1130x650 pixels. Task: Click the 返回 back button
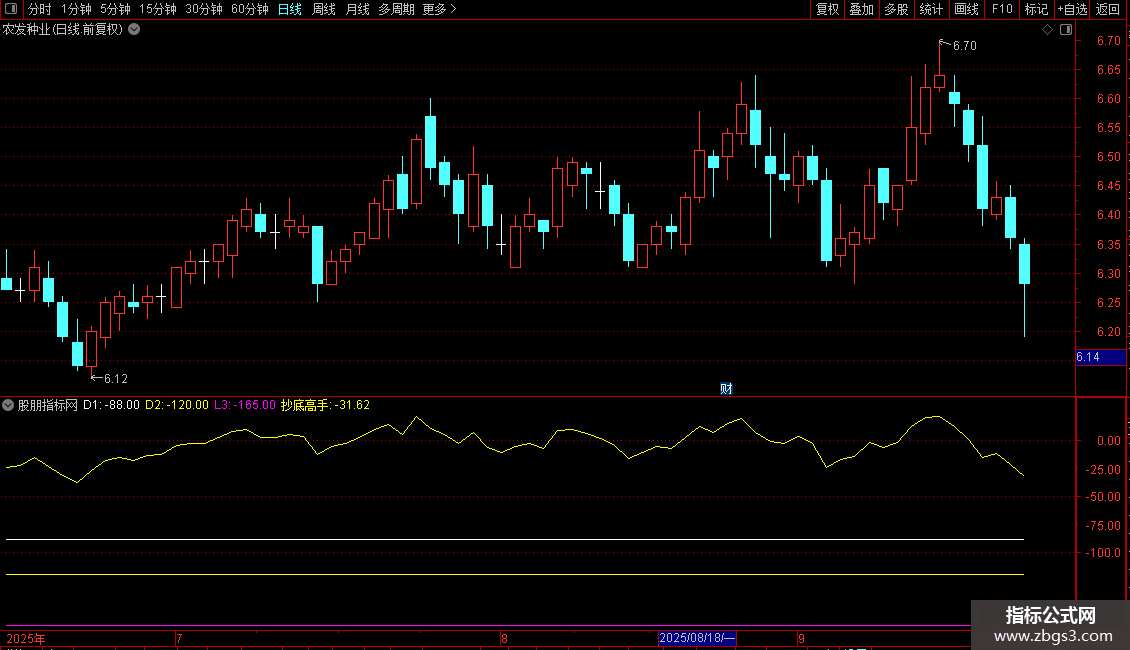tap(1108, 9)
